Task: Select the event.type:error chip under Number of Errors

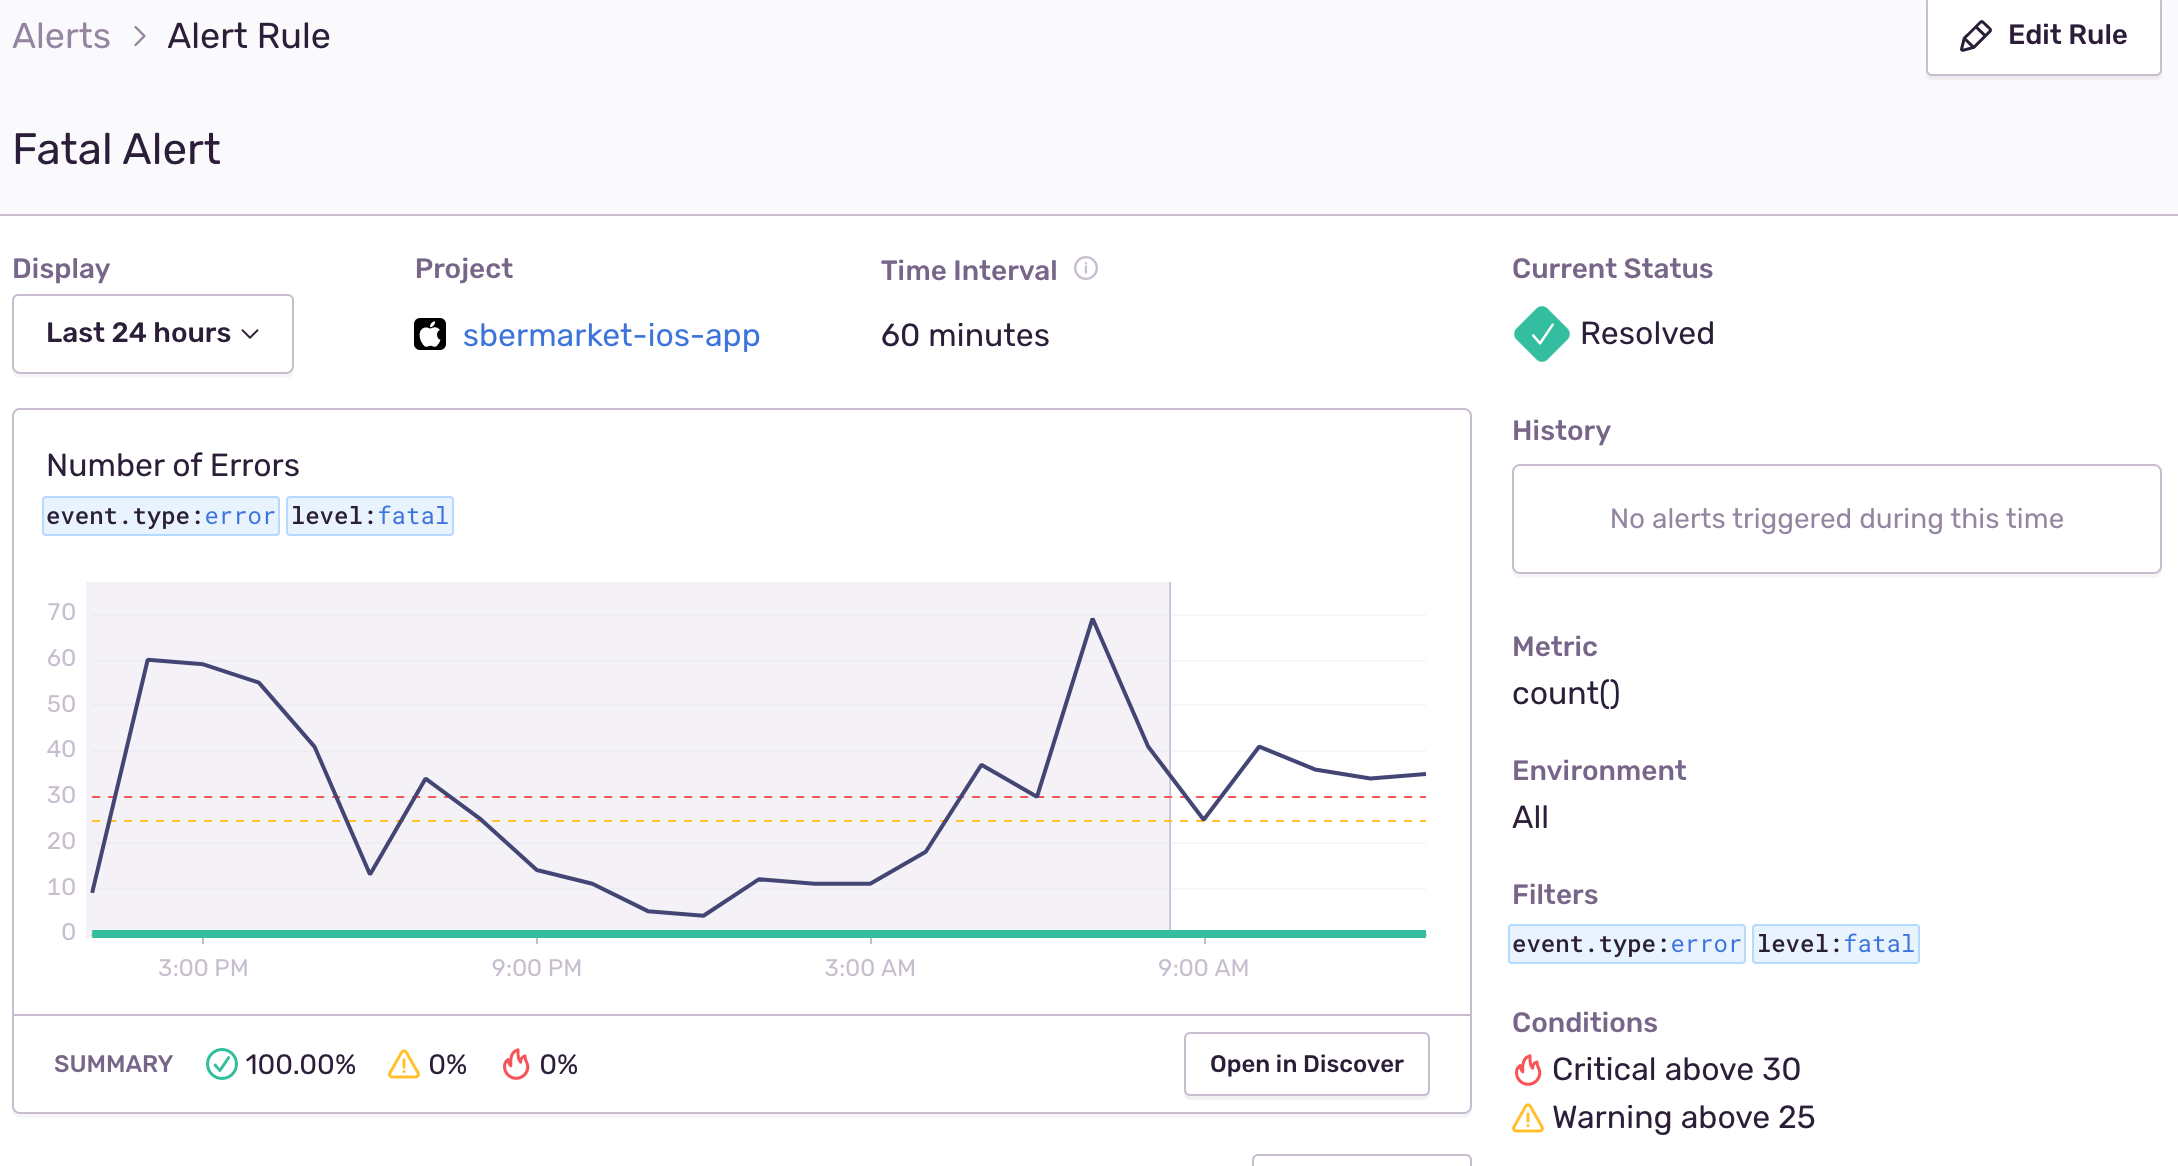Action: (160, 515)
